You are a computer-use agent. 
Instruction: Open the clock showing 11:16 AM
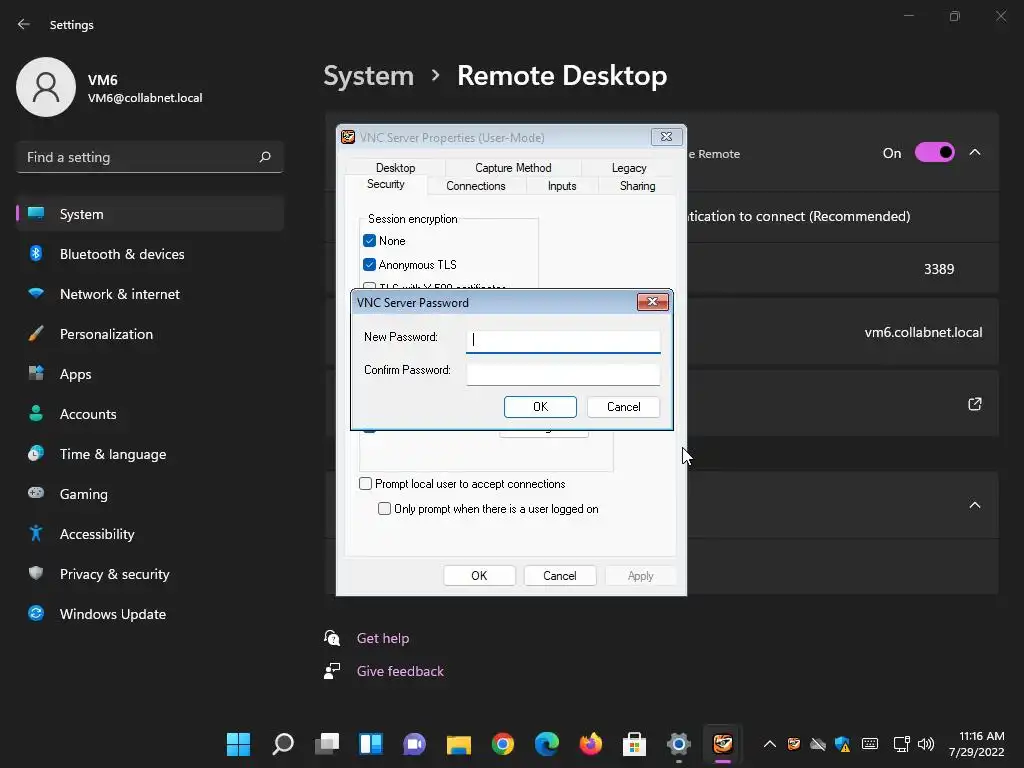point(976,744)
